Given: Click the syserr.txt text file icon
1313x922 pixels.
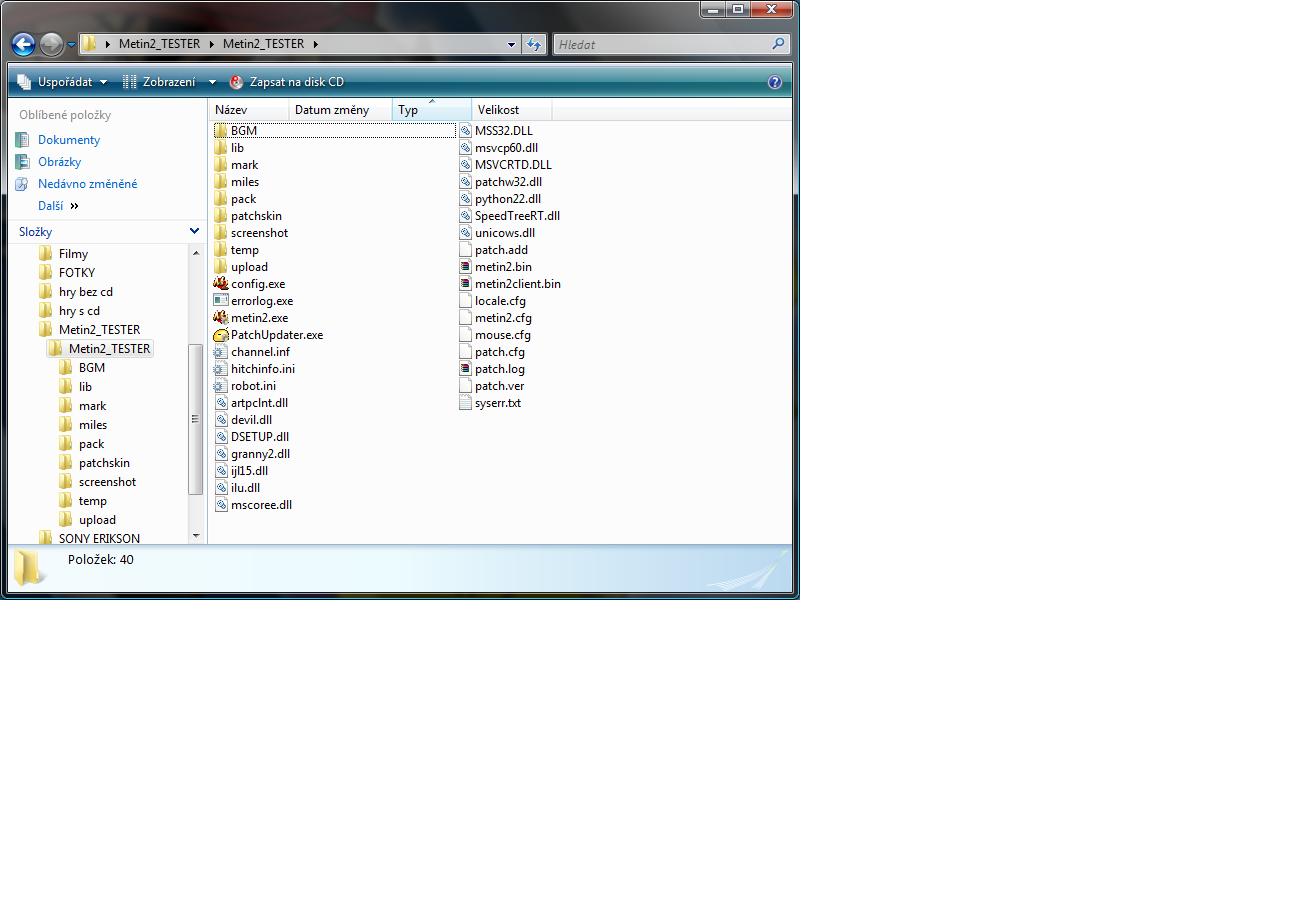Looking at the screenshot, I should coord(465,403).
